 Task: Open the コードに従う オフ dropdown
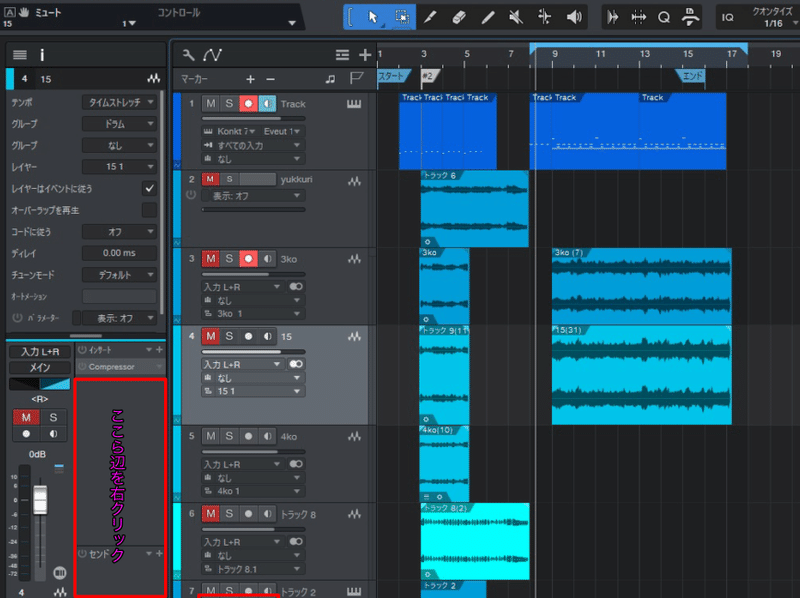tap(119, 232)
